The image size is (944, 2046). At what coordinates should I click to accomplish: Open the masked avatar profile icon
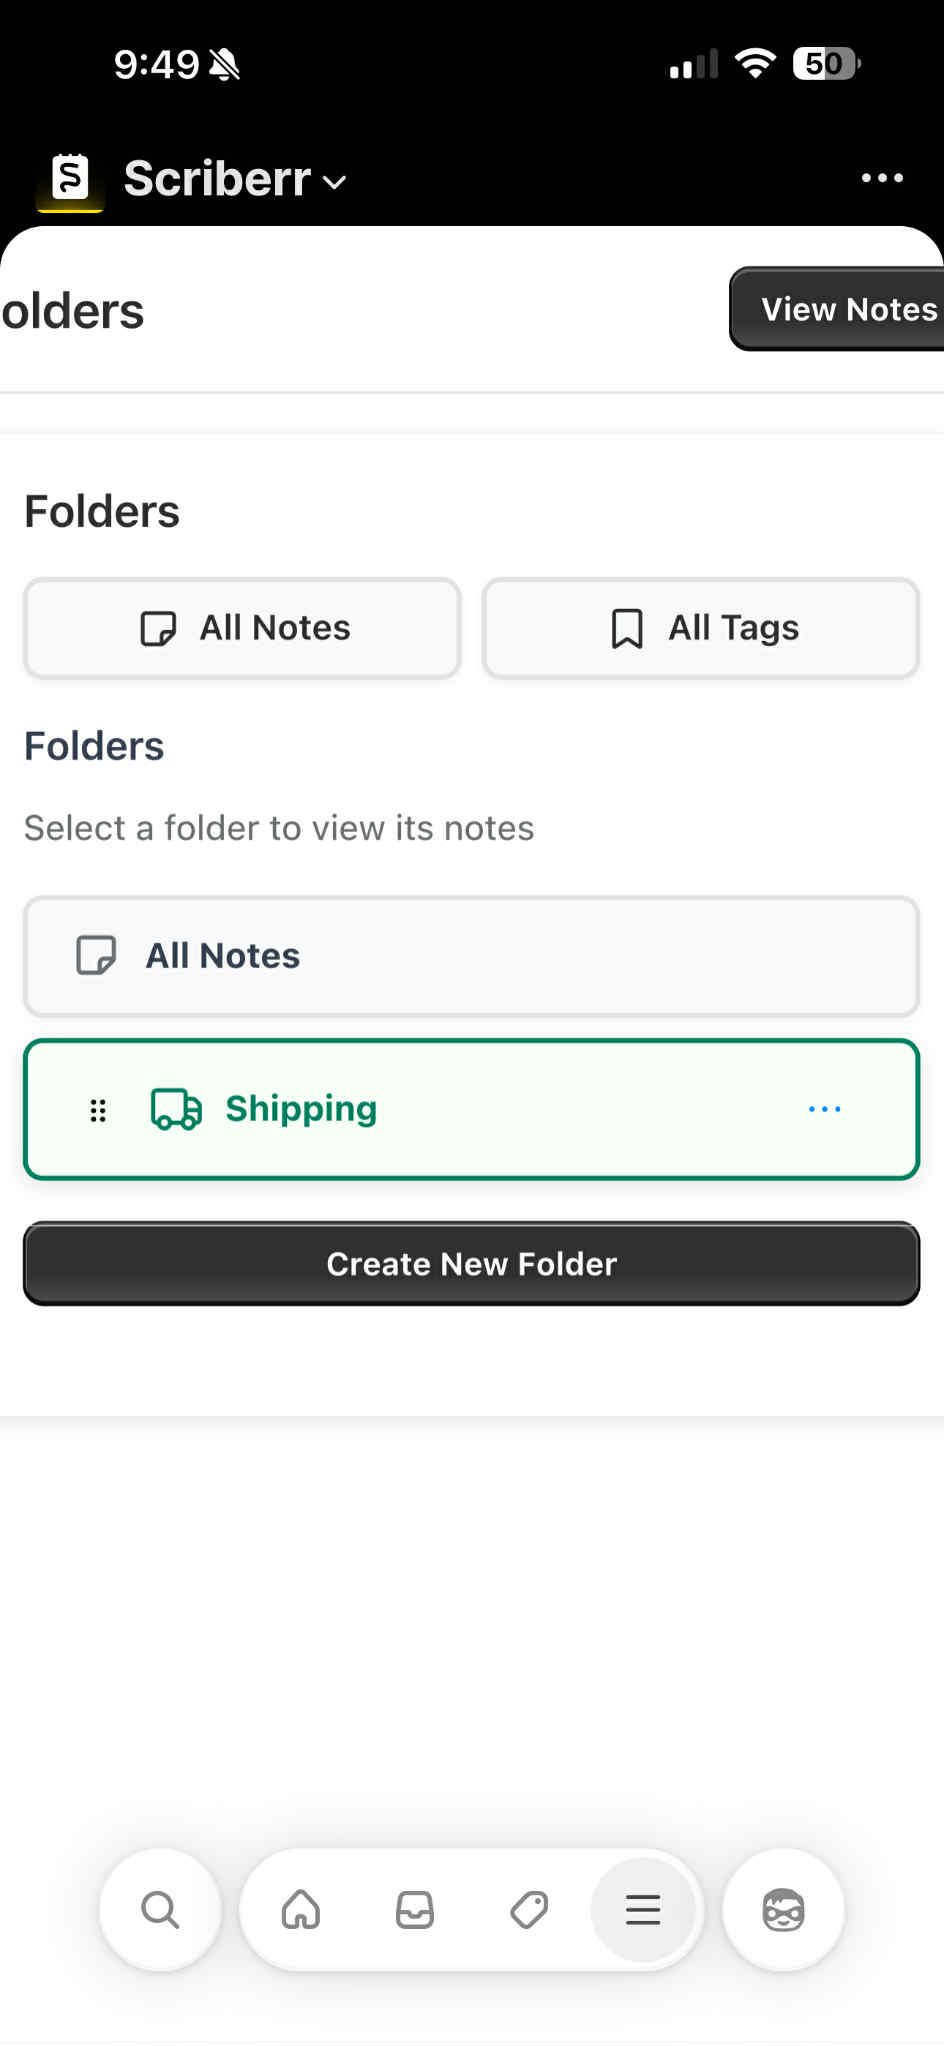click(x=783, y=1910)
